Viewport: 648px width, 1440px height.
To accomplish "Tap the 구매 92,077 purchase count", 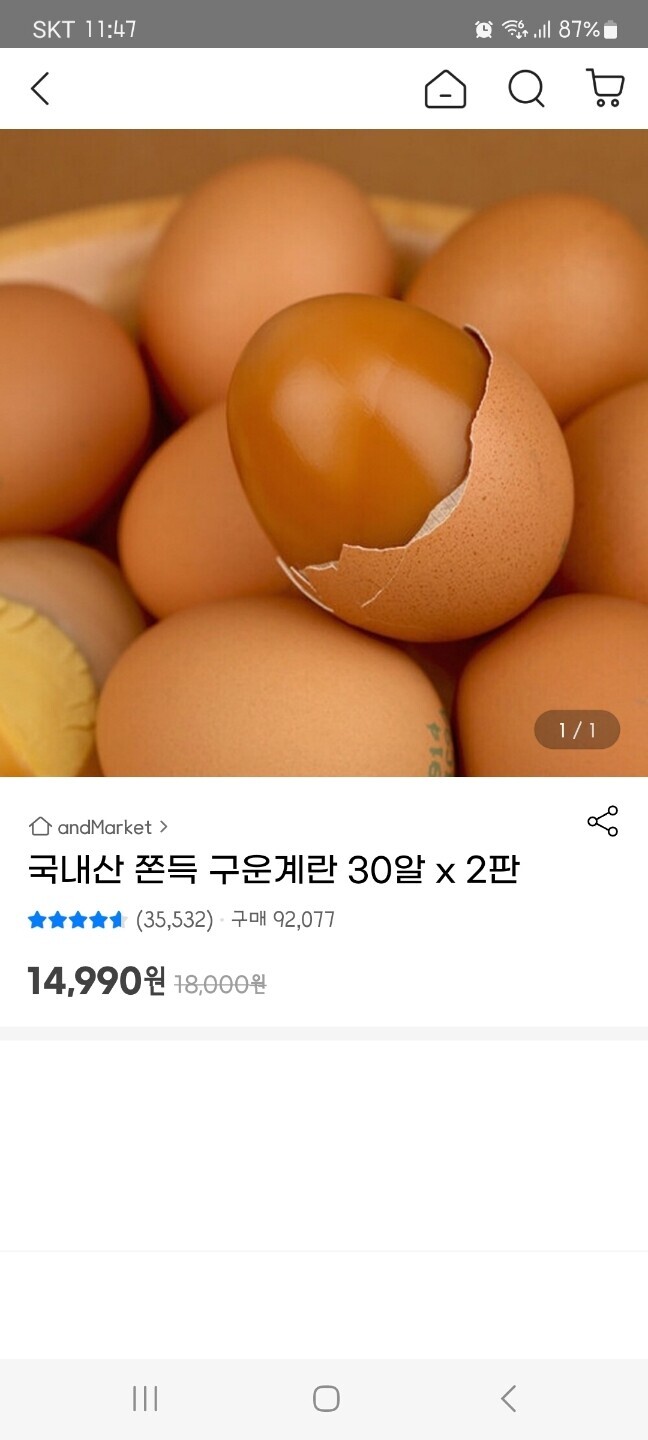I will click(283, 920).
